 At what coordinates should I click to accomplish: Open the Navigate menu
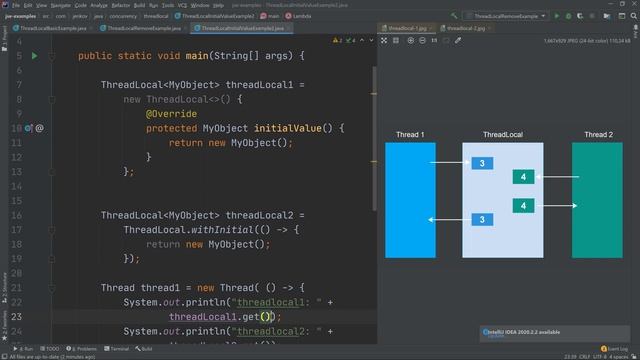60,5
